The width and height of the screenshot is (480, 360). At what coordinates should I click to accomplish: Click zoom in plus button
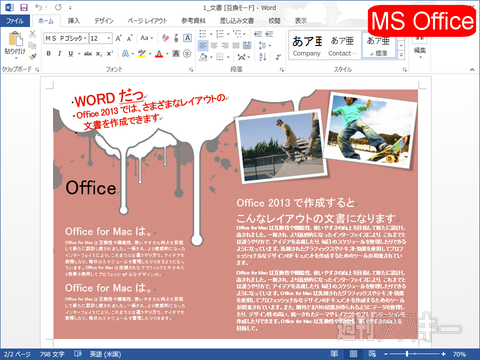[x=443, y=354]
